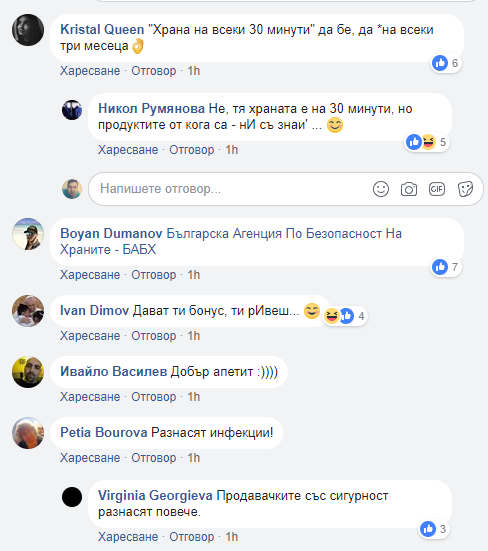View likes on Virginia Georgieva's reply
This screenshot has height=551, width=488.
434,529
